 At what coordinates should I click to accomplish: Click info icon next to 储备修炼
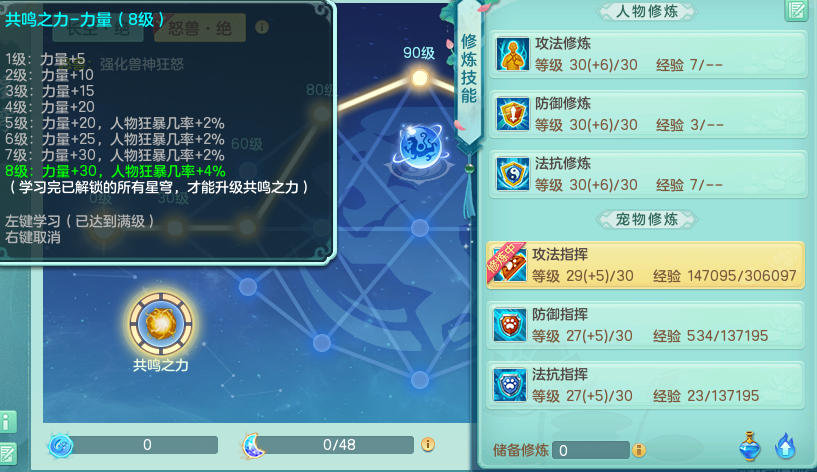coord(639,450)
